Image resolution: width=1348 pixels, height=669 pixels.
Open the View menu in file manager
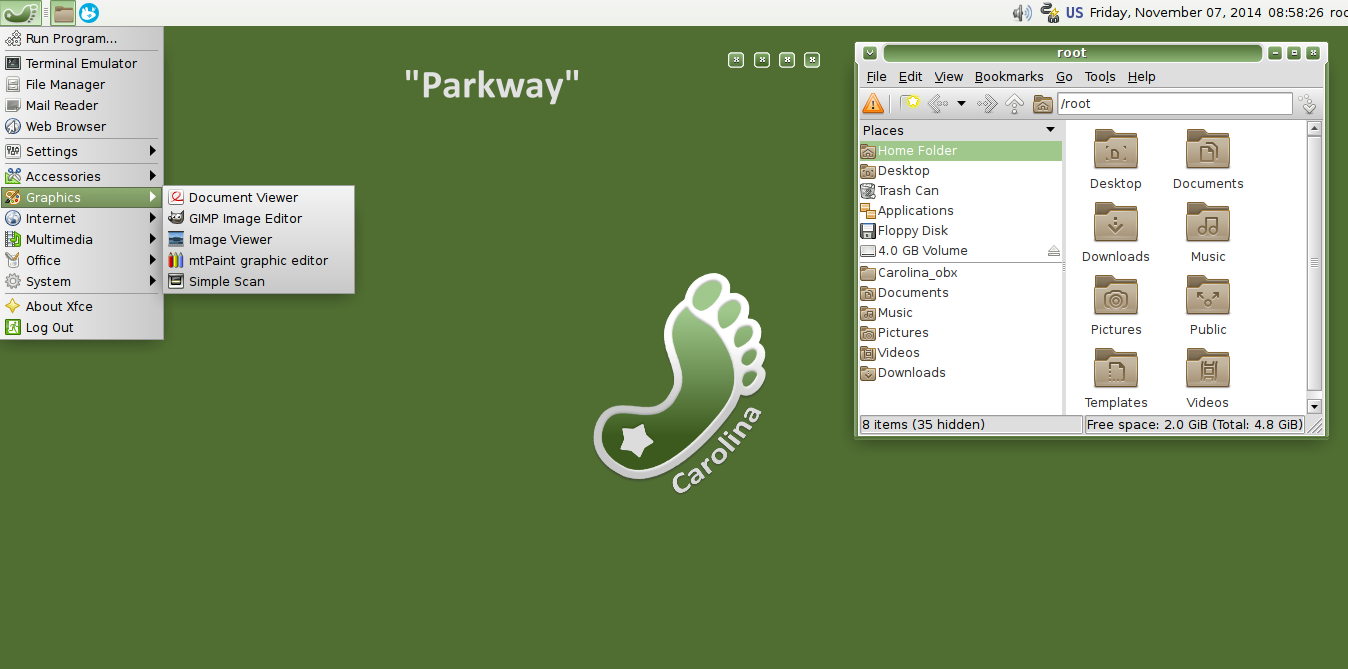[948, 76]
